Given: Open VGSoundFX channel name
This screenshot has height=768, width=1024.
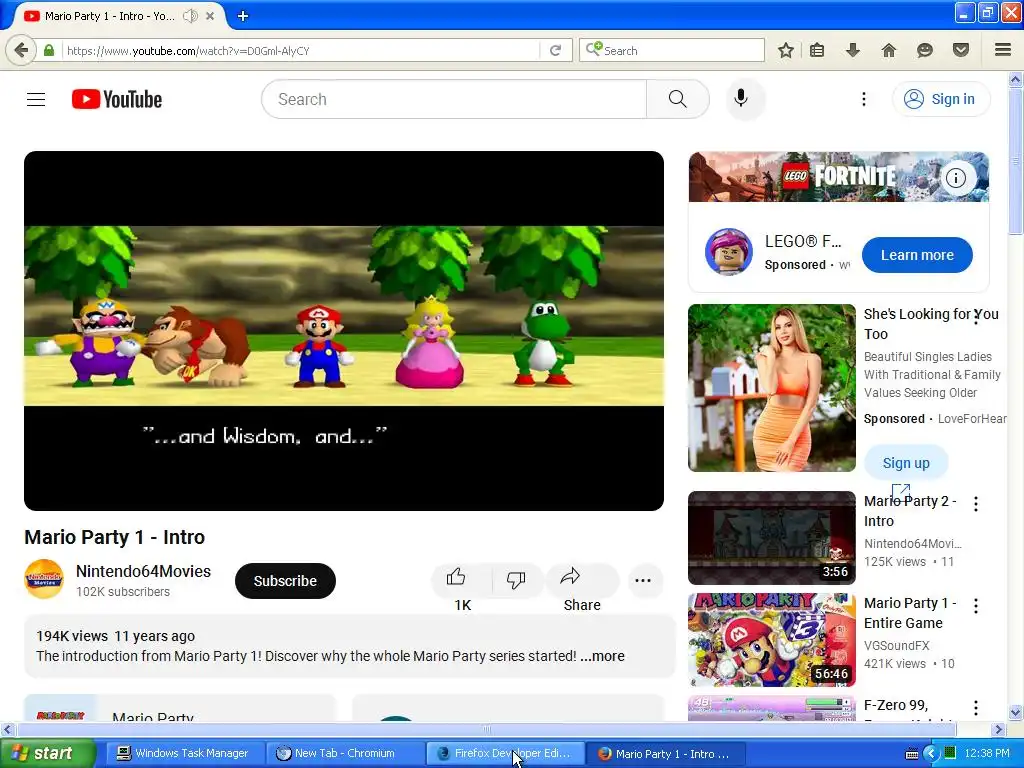Looking at the screenshot, I should coord(896,645).
